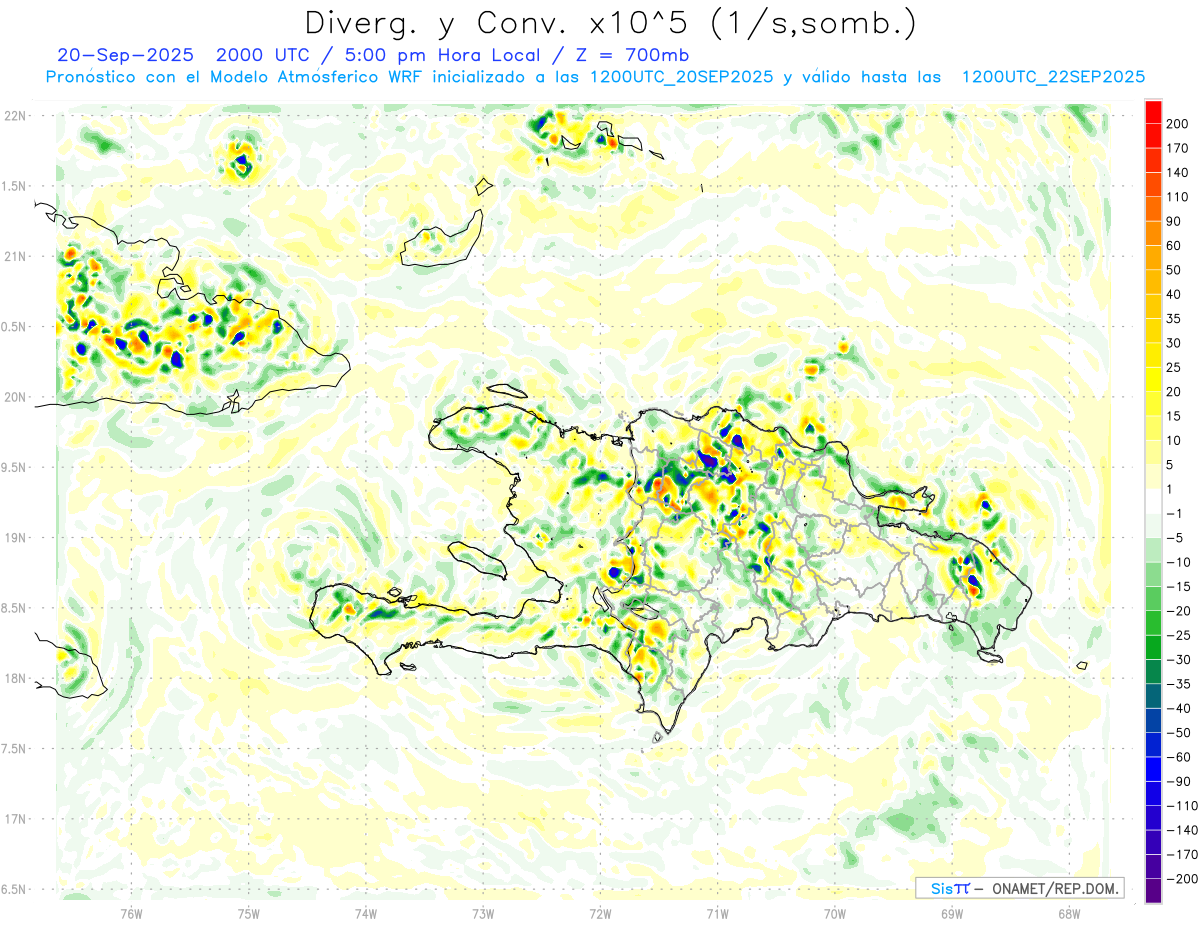The width and height of the screenshot is (1200, 927).
Task: Click the 72W longitude tick label
Action: 600,912
